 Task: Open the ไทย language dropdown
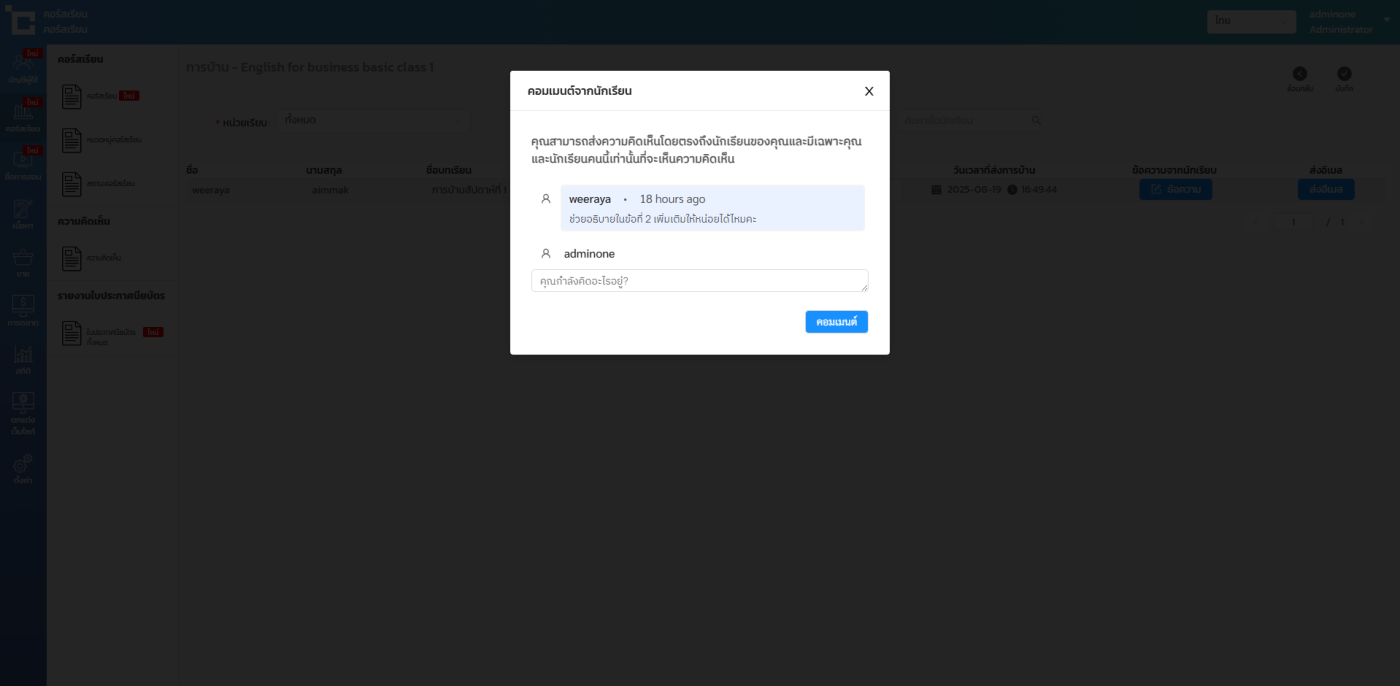[1251, 21]
